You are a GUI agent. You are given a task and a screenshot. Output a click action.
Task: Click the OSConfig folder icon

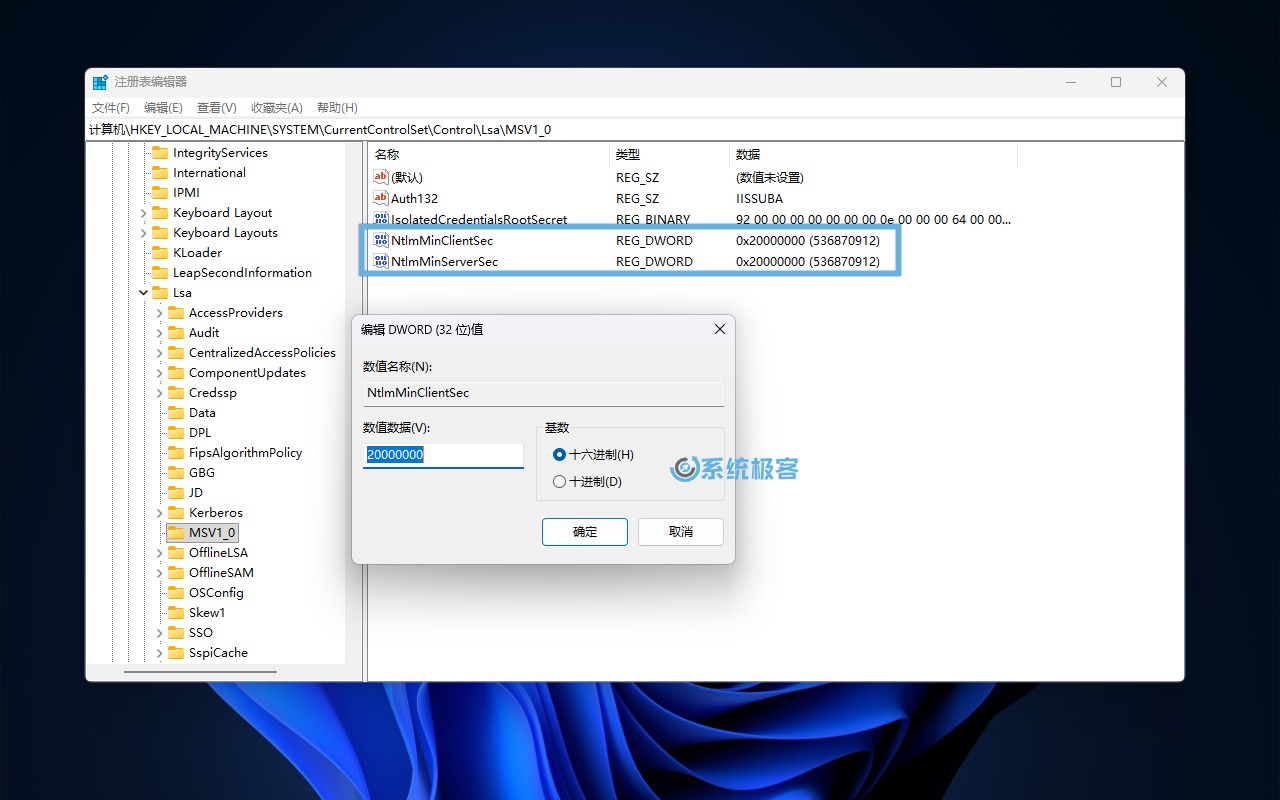click(175, 593)
